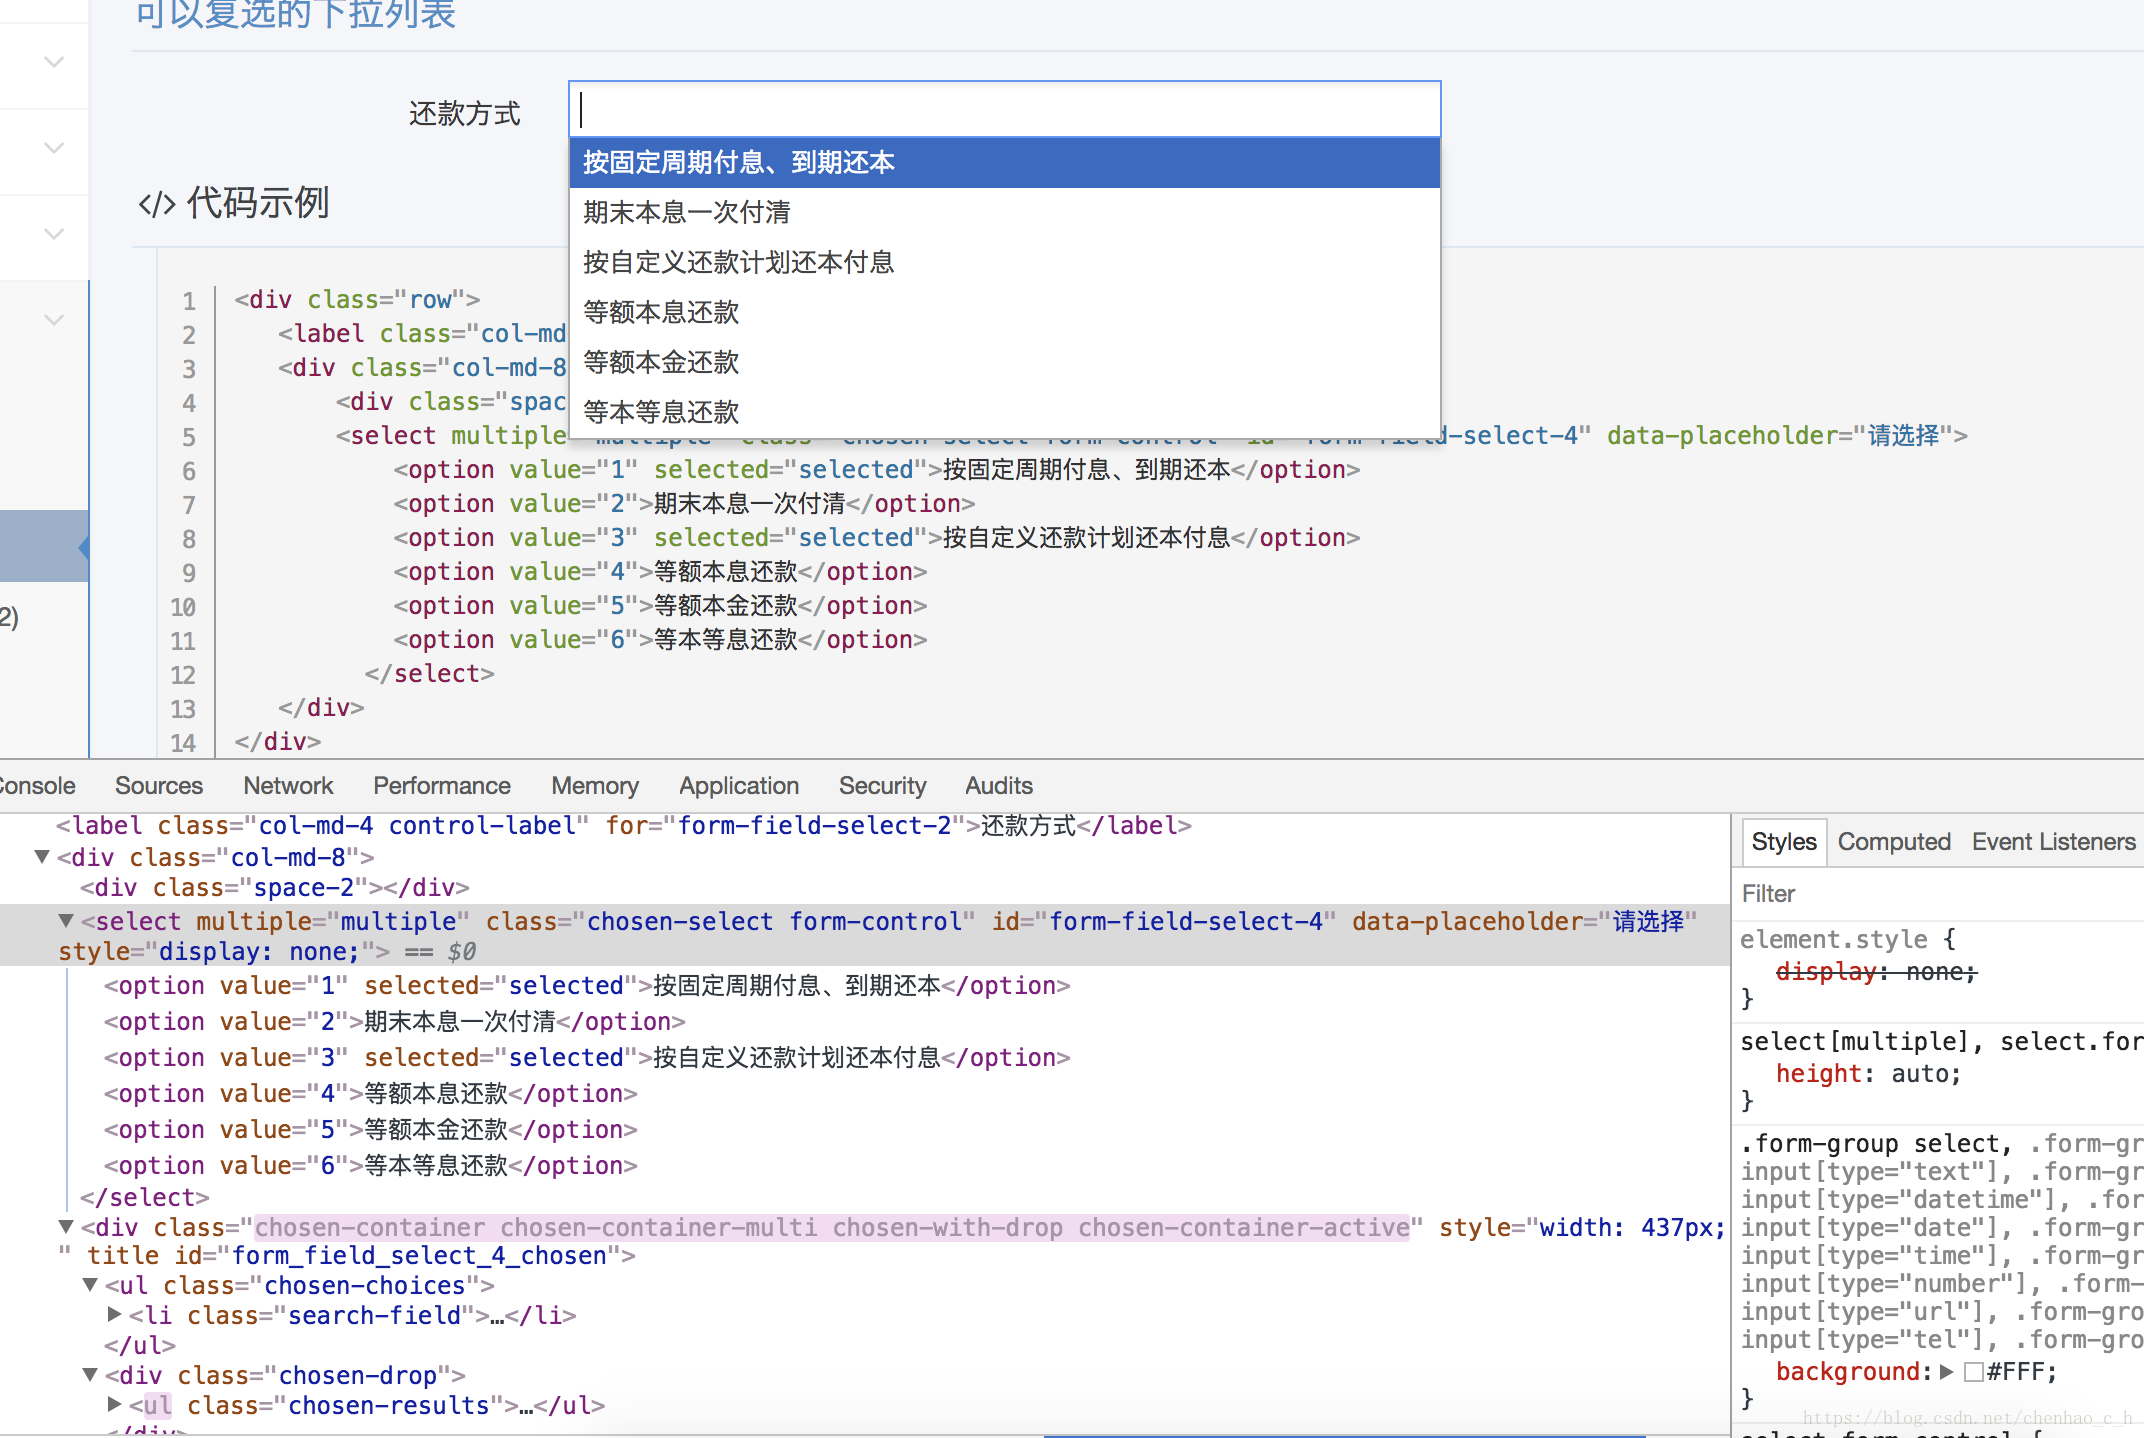
Task: Select 等额本息还款 in the dropdown list
Action: (1004, 312)
